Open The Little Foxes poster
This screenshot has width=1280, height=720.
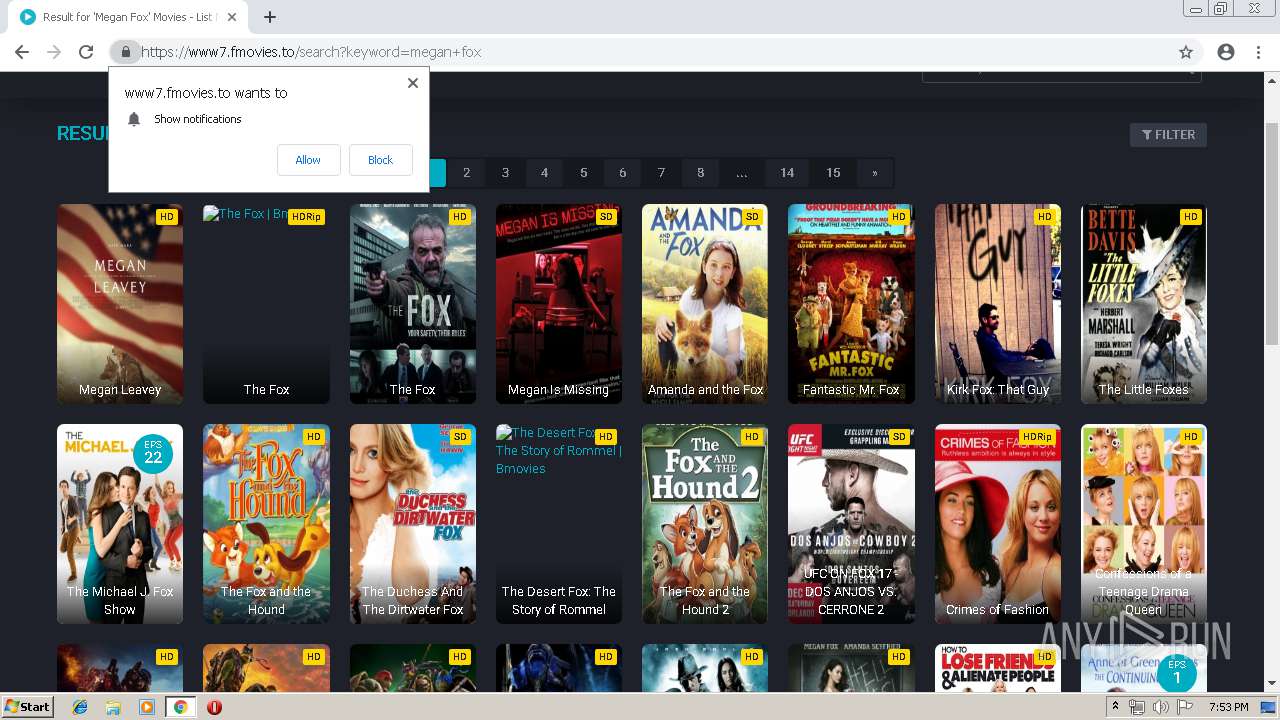1144,304
